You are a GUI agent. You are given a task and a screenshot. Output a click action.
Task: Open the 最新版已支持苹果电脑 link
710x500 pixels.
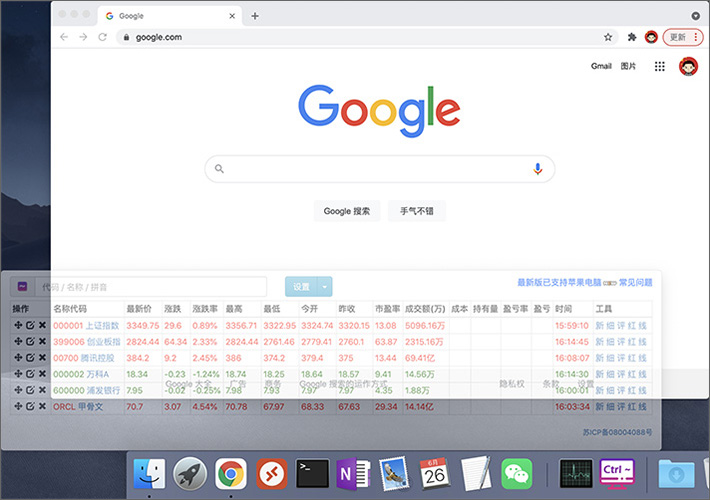click(x=559, y=283)
